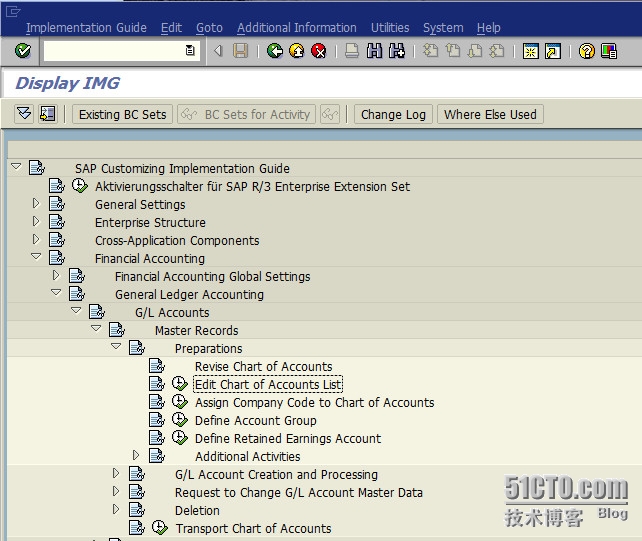Click the First Page icon
This screenshot has height=541, width=642.
(430, 51)
